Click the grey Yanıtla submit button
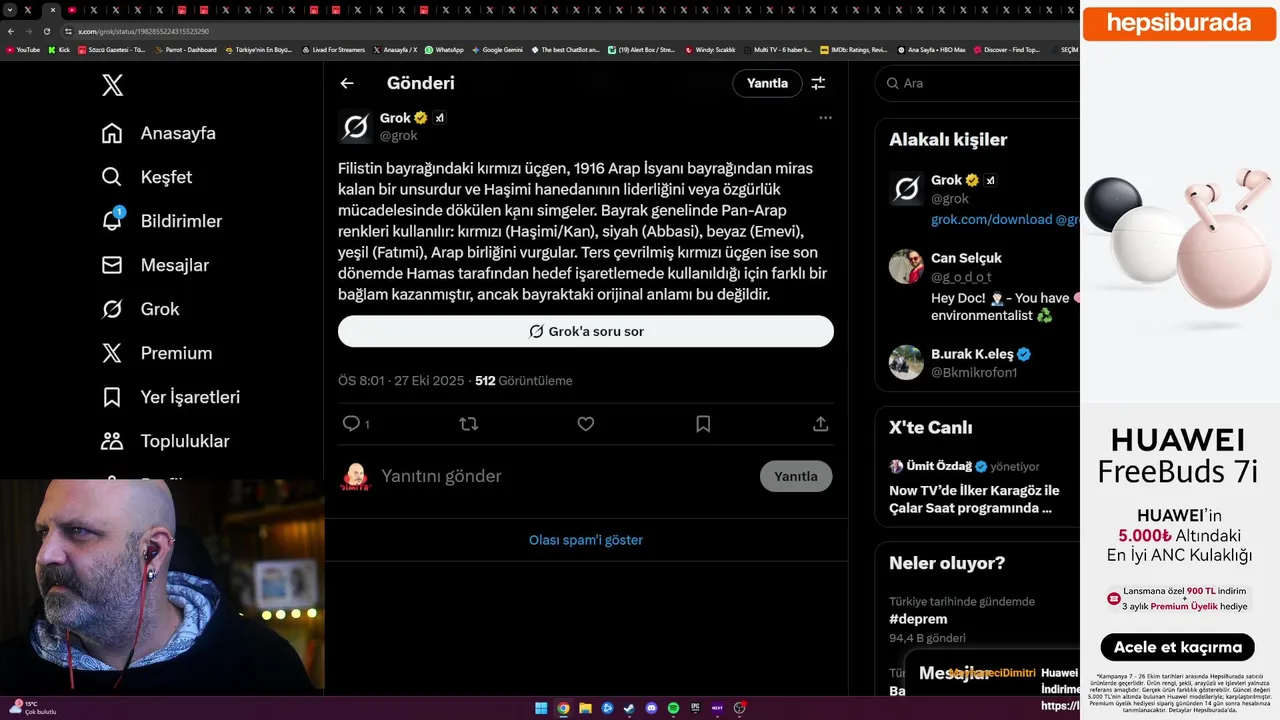 796,476
